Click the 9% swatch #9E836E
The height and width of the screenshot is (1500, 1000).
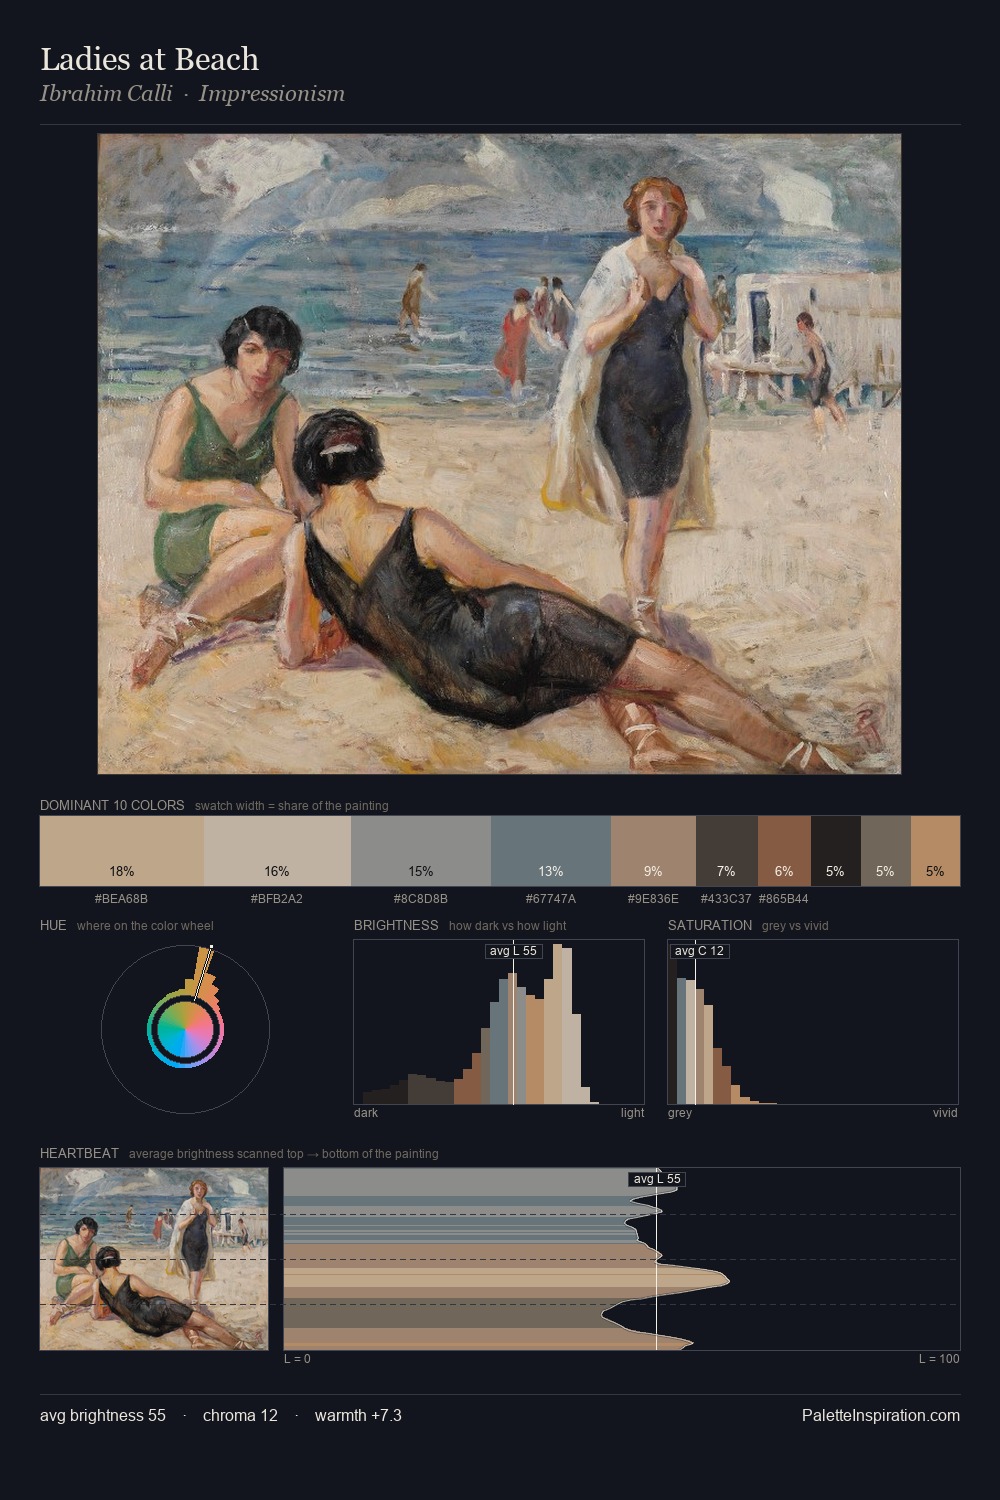tap(653, 851)
